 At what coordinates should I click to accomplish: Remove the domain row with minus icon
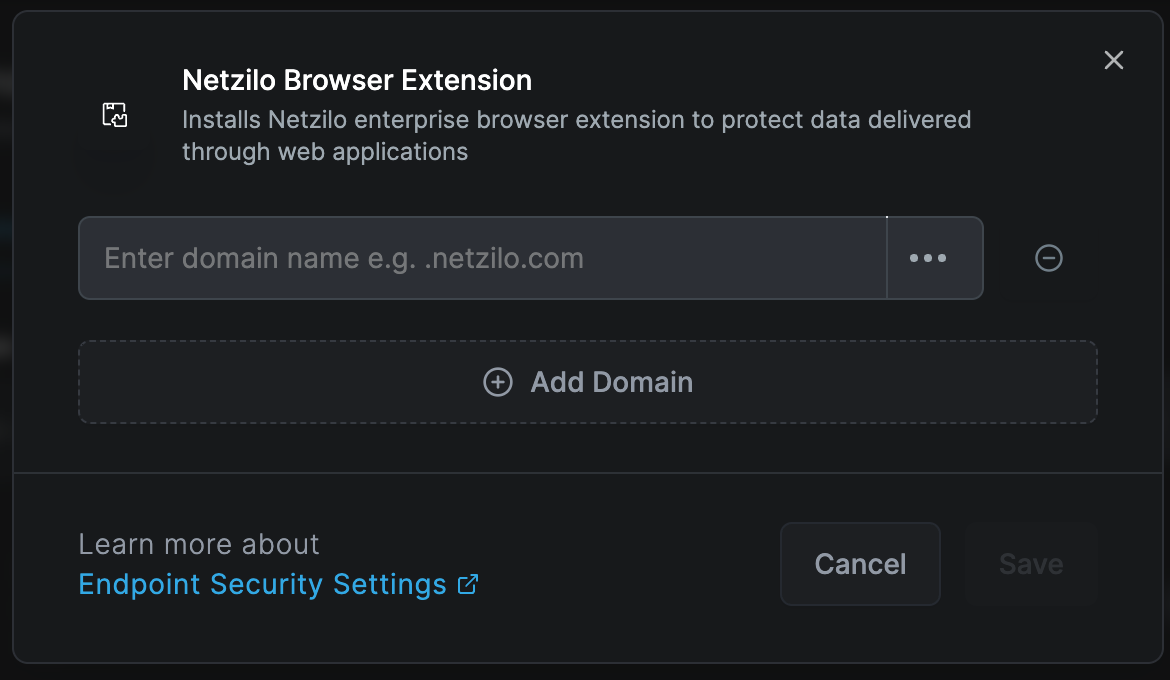[x=1048, y=258]
